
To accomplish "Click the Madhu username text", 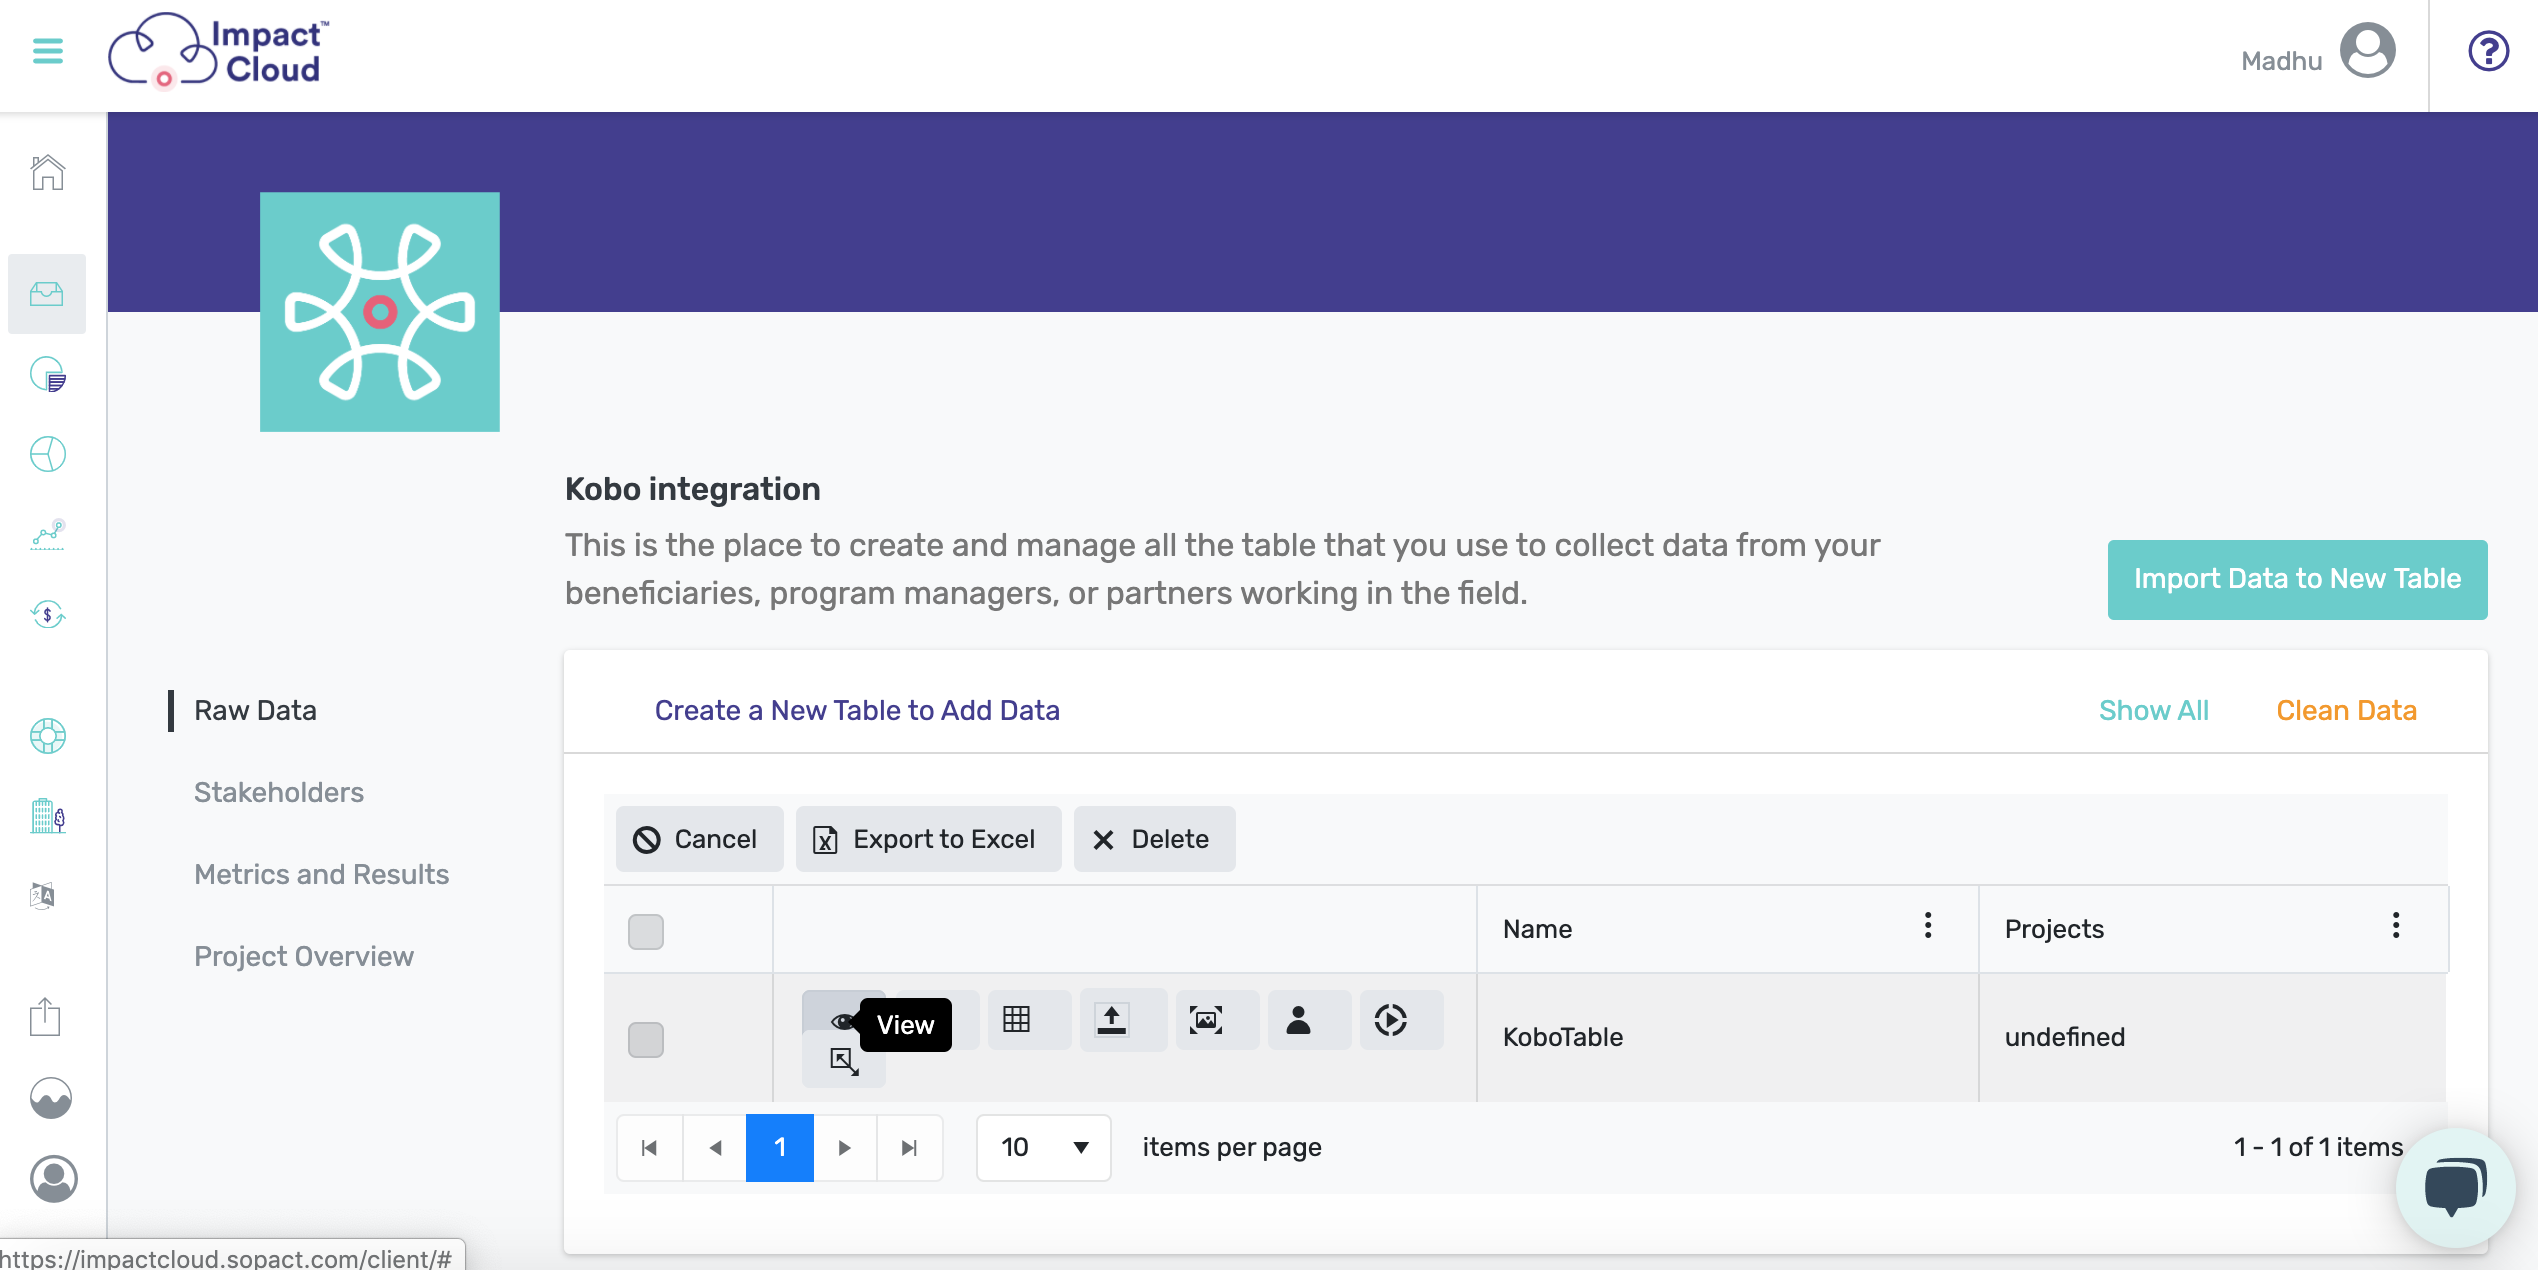I will click(x=2281, y=62).
